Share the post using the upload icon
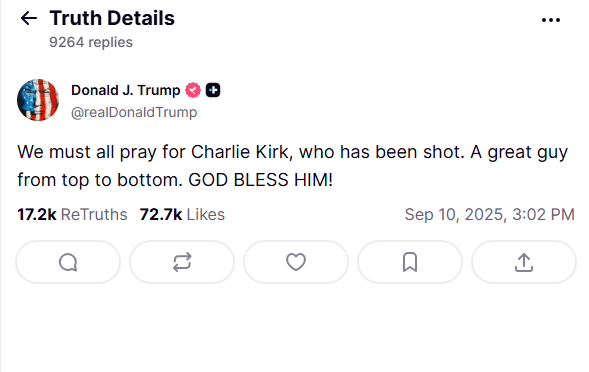Screen dimensions: 589x372 [x=524, y=262]
